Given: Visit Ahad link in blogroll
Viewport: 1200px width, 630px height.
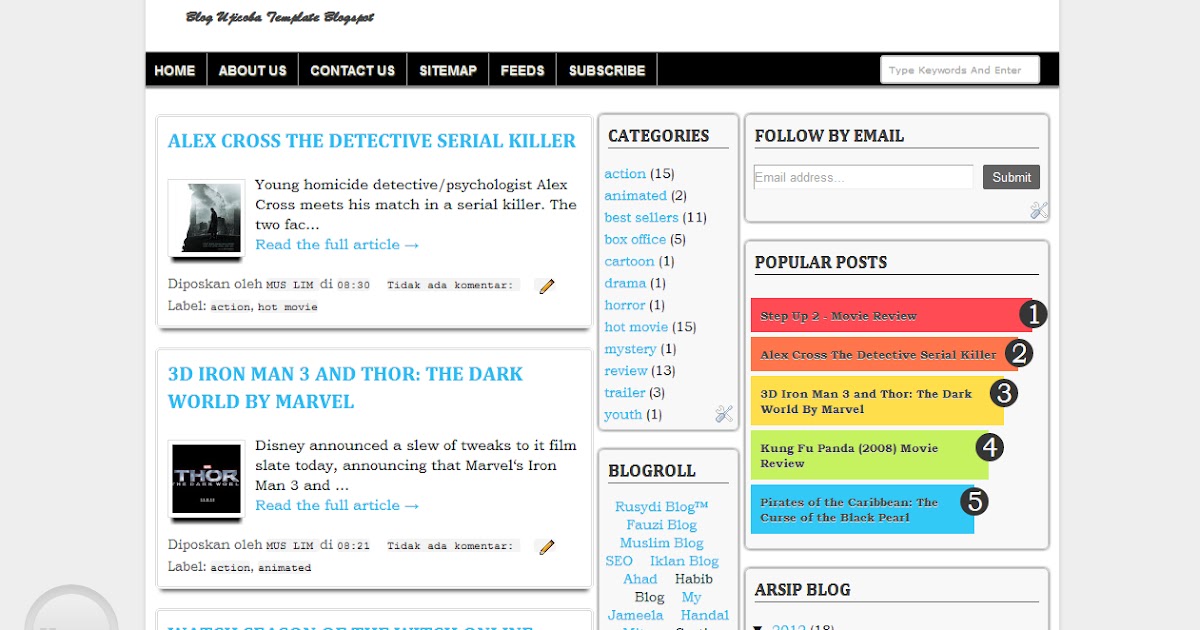Looking at the screenshot, I should tap(640, 579).
